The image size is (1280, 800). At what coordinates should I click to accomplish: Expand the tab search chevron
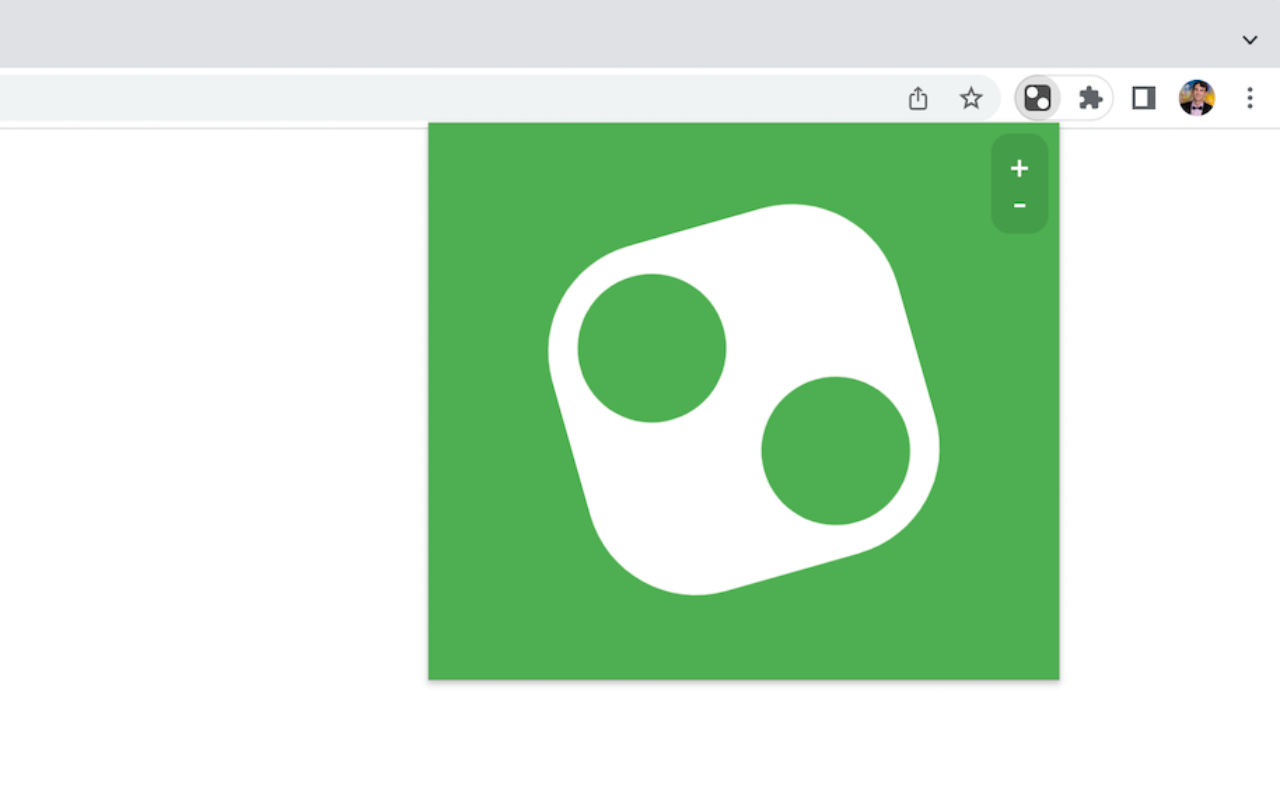click(x=1250, y=40)
